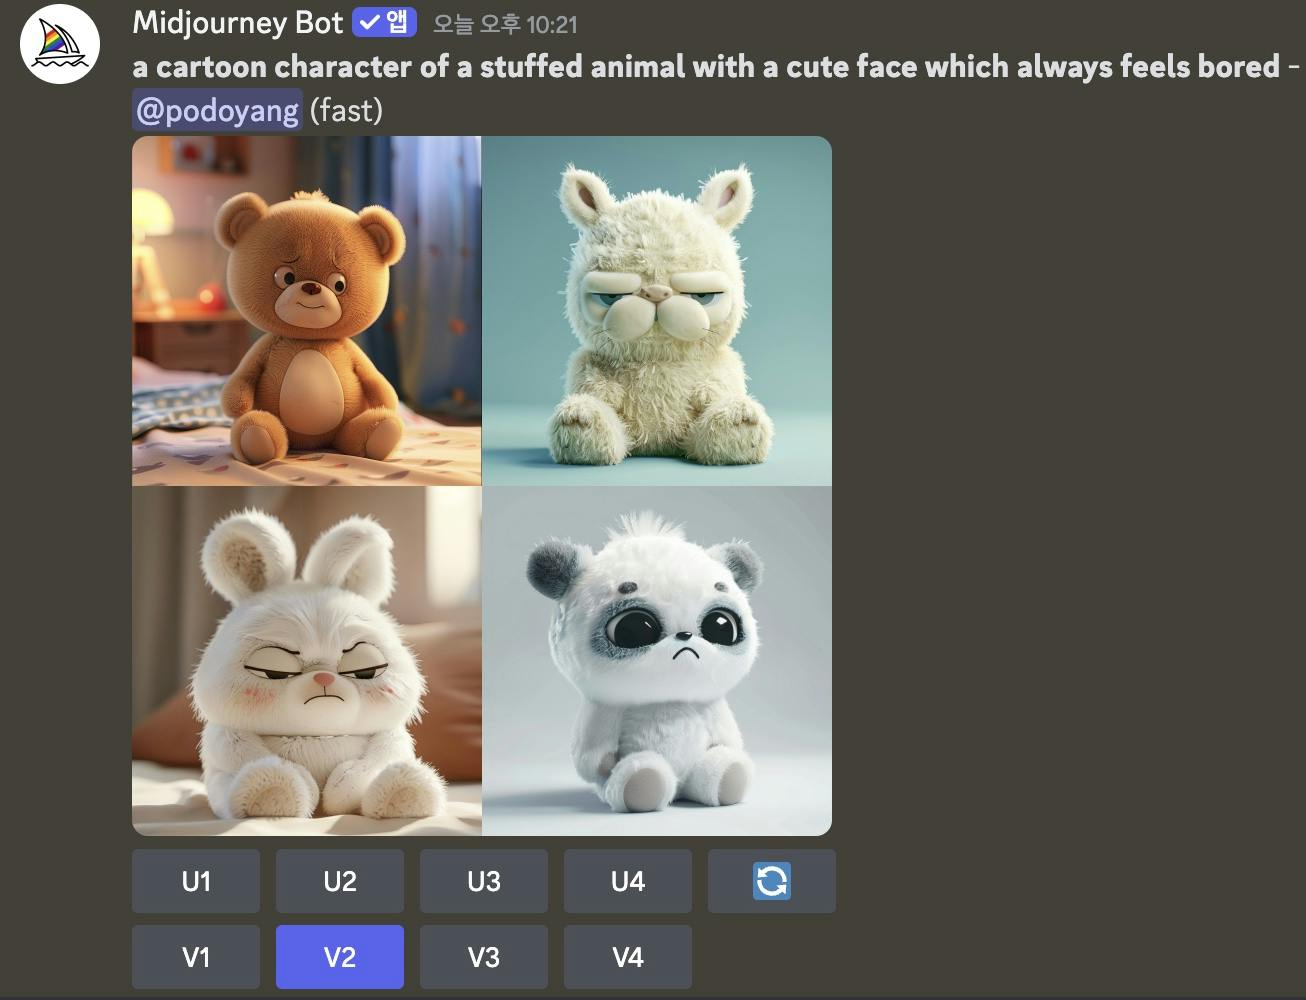Select U3 to upscale the bunny image

click(484, 881)
